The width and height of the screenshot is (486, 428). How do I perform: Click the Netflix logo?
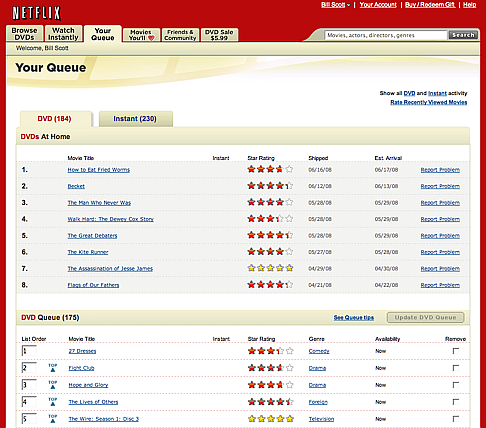click(x=36, y=13)
